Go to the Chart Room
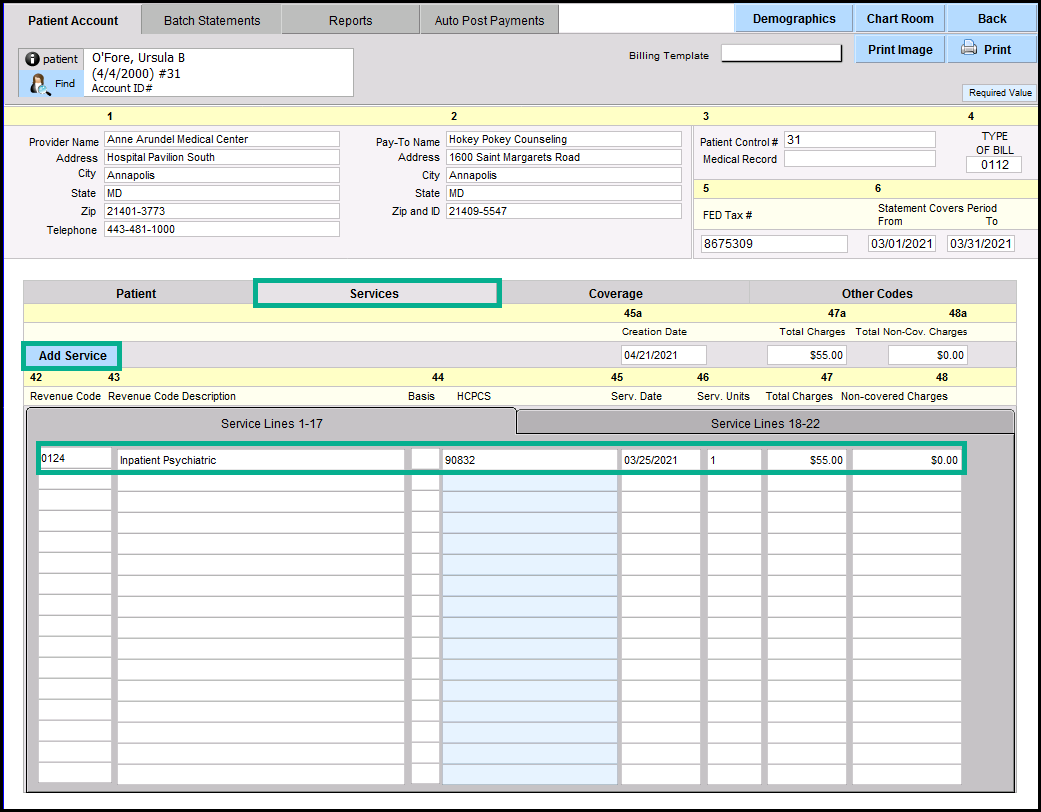Screen dimensions: 1041x812 tap(899, 19)
